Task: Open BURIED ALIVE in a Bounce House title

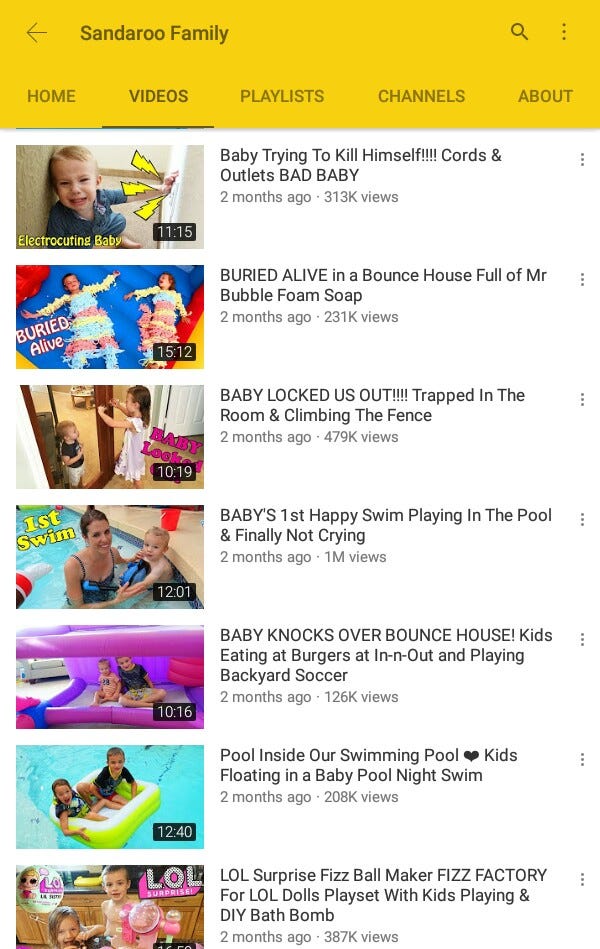Action: (x=383, y=285)
